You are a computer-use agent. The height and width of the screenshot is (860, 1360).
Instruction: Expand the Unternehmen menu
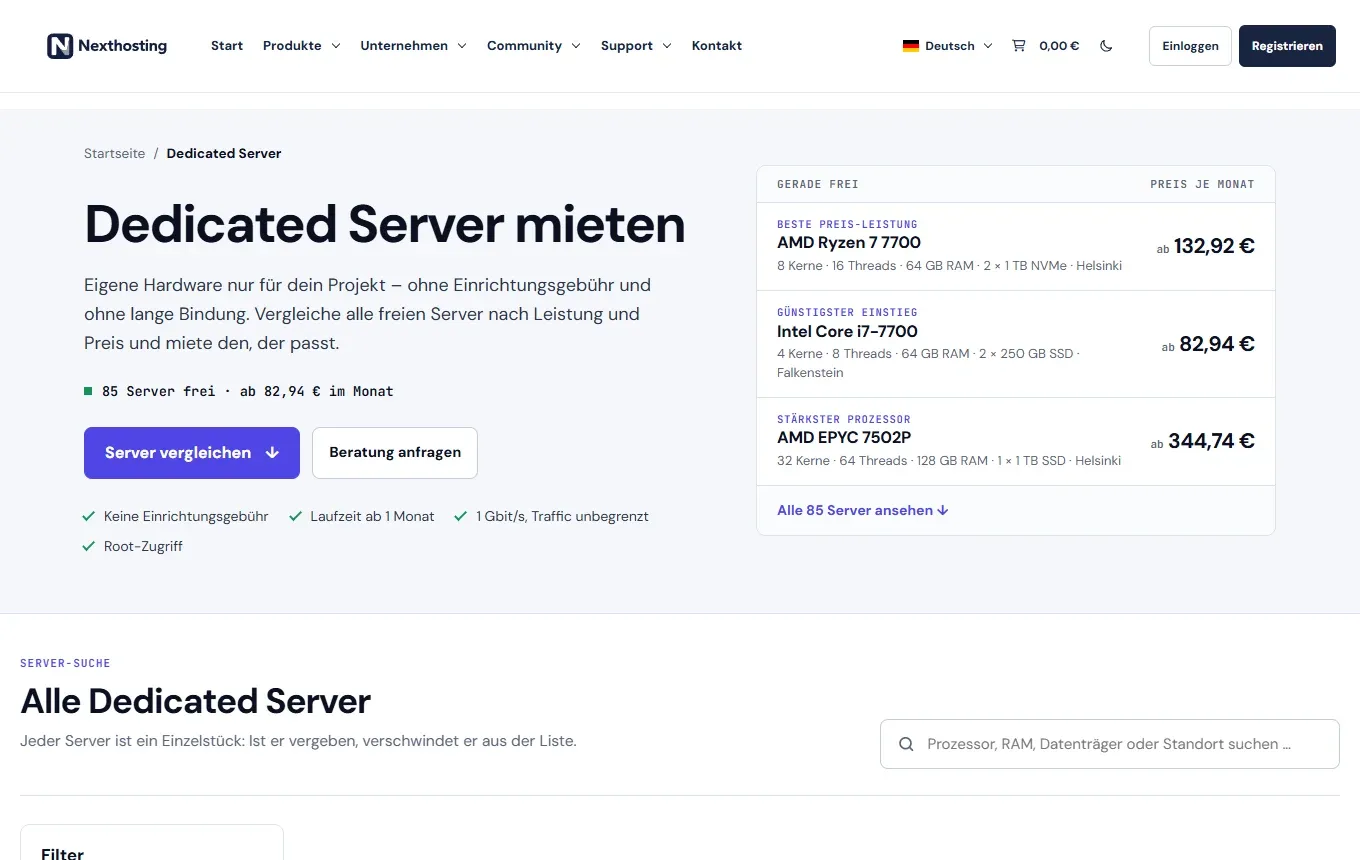[413, 46]
